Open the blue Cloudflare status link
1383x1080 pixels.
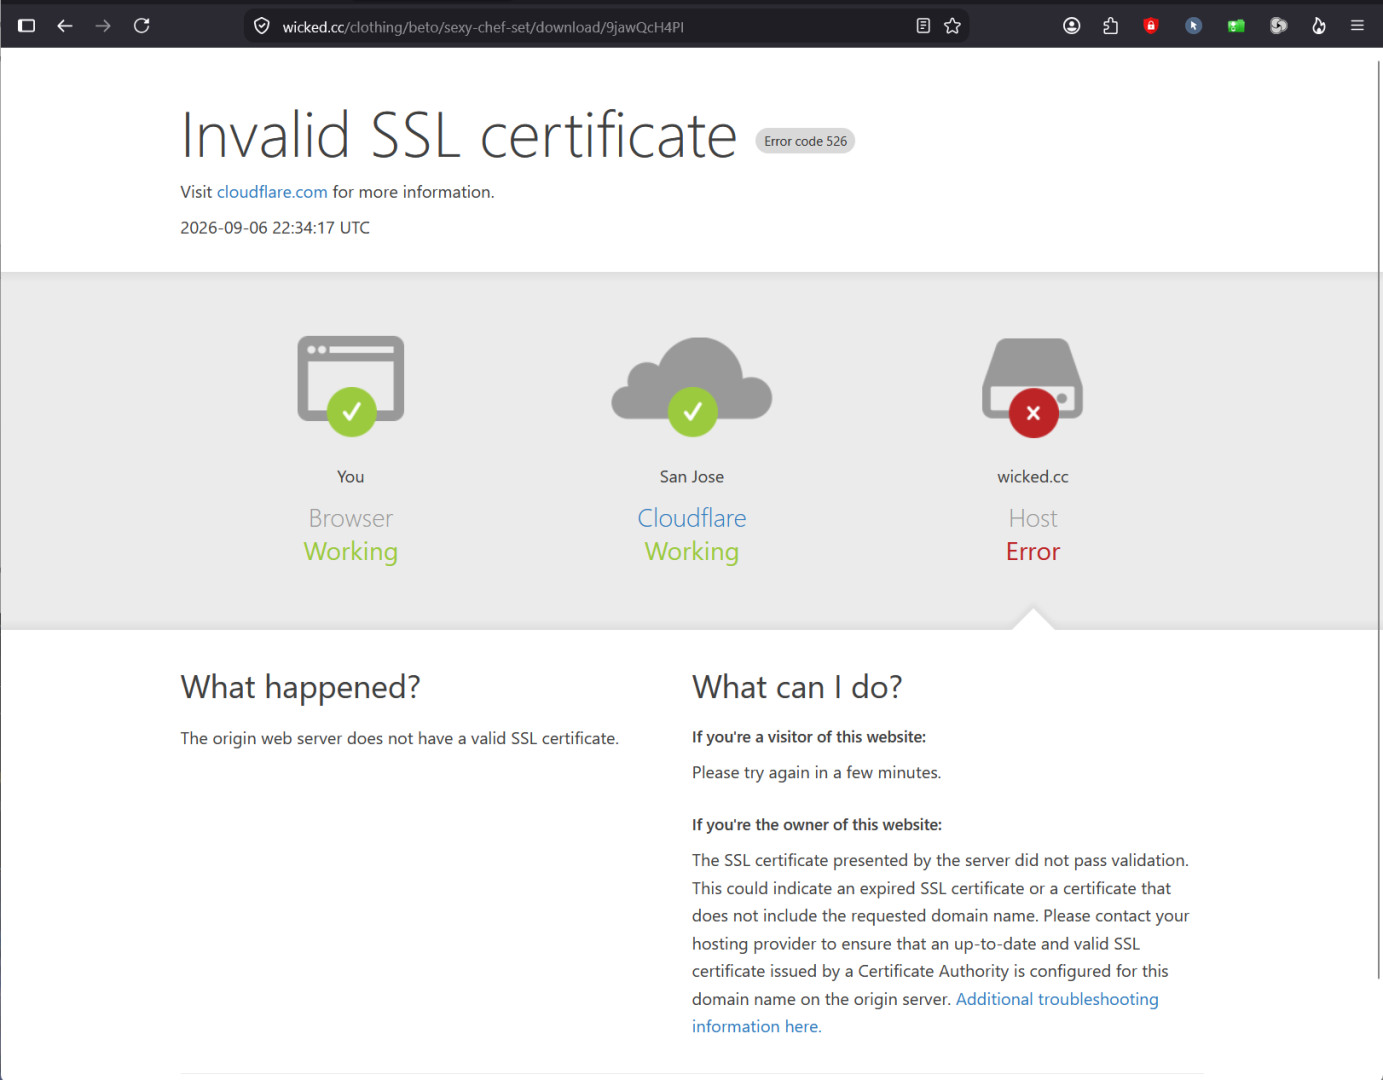click(692, 518)
